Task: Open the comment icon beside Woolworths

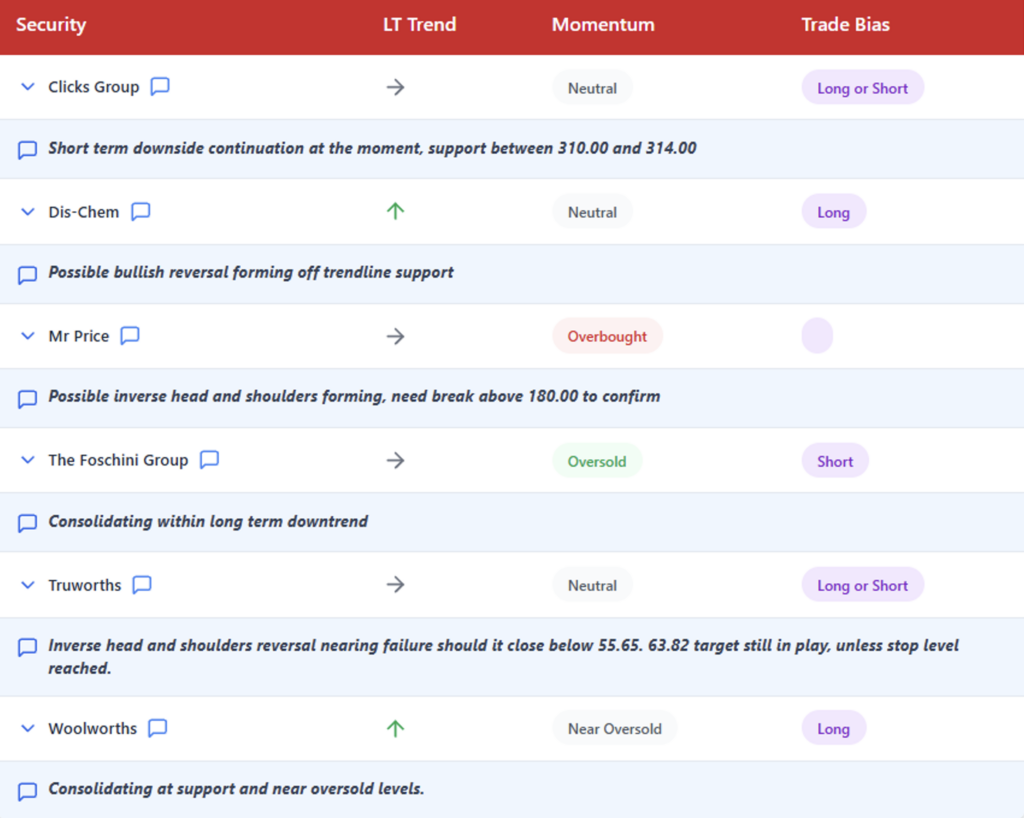Action: [x=158, y=728]
